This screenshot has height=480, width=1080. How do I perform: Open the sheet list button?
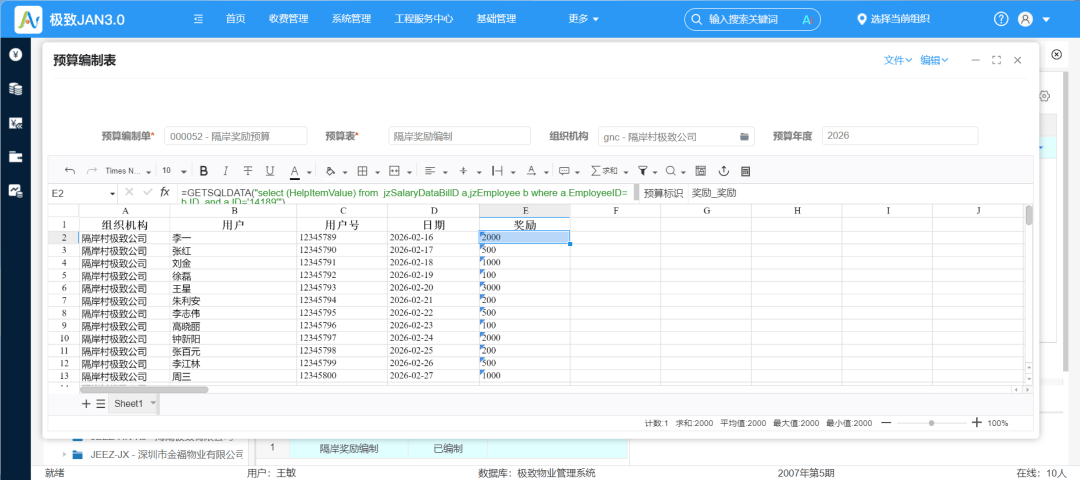point(101,404)
